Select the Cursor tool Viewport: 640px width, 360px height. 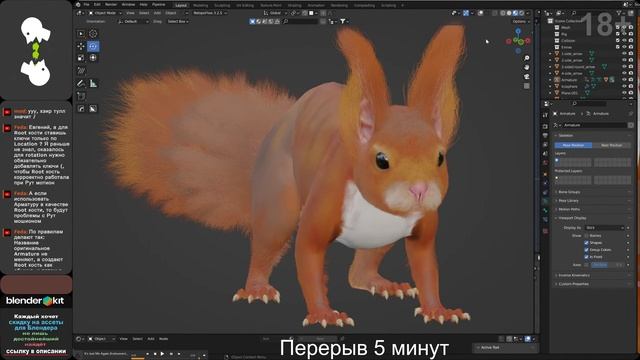click(93, 33)
